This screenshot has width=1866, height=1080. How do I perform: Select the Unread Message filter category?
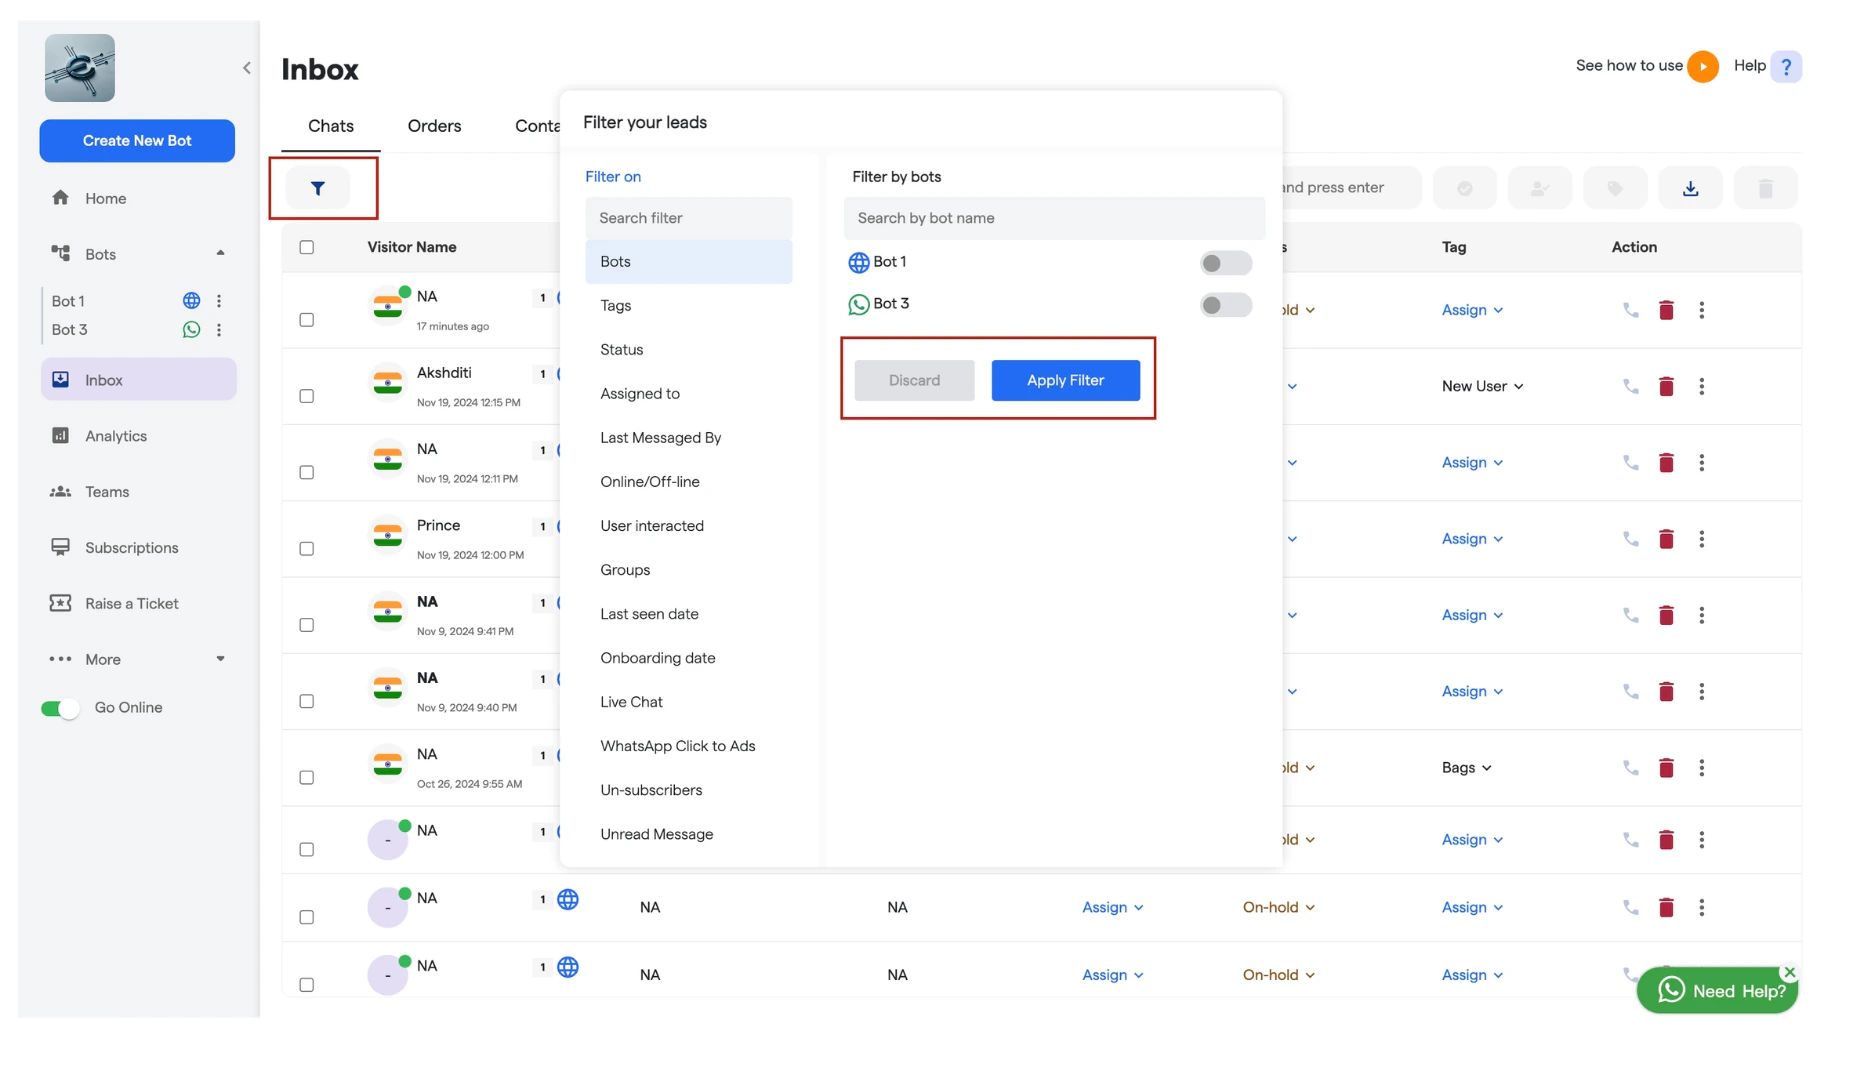tap(688, 834)
